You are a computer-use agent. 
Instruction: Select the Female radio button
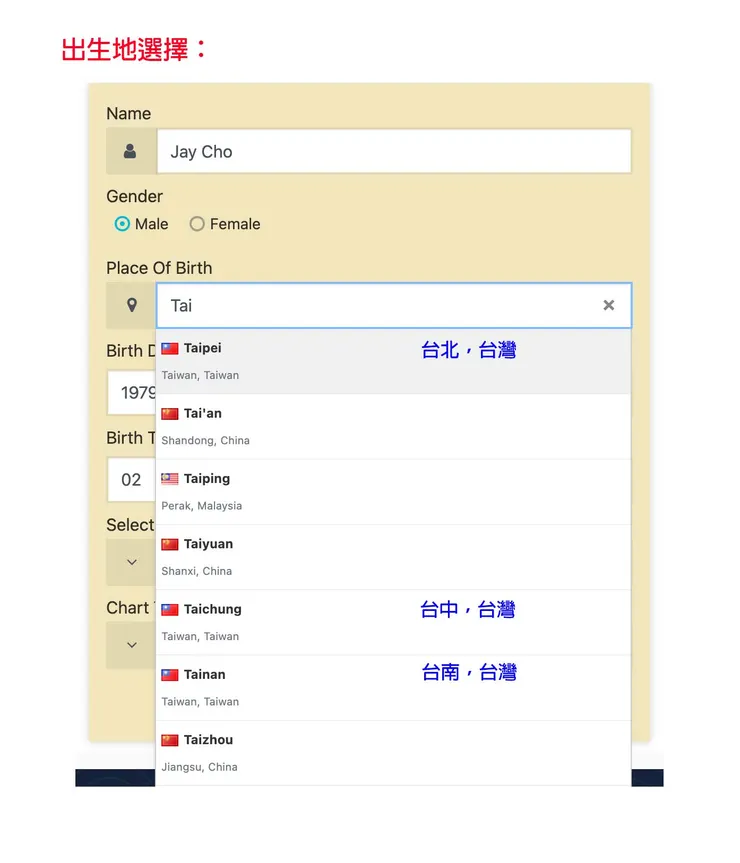197,224
